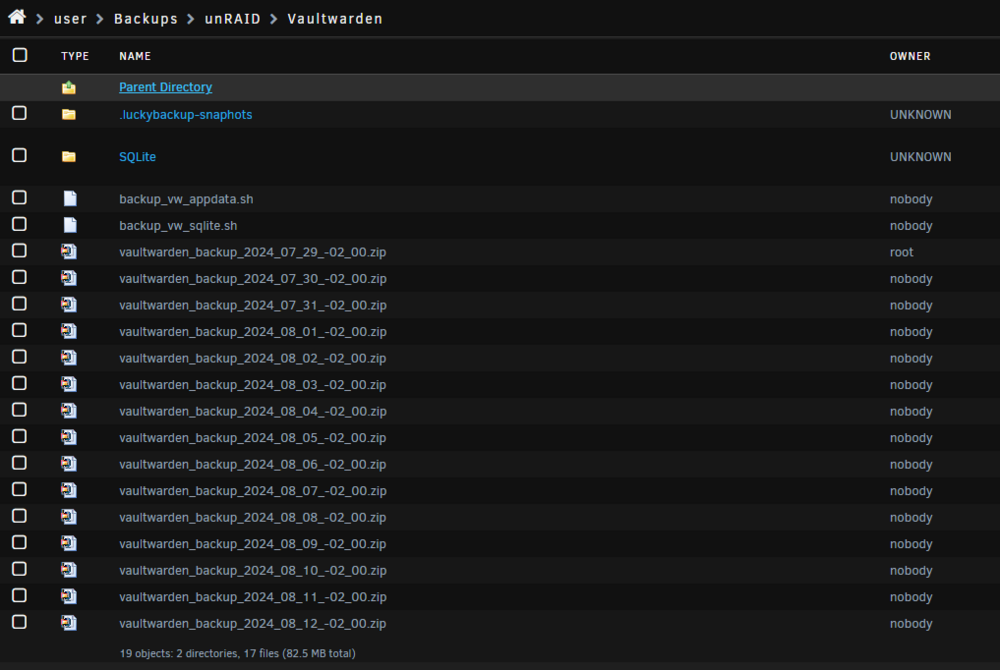Sort by the TYPE column header
This screenshot has width=1000, height=670.
tap(75, 56)
